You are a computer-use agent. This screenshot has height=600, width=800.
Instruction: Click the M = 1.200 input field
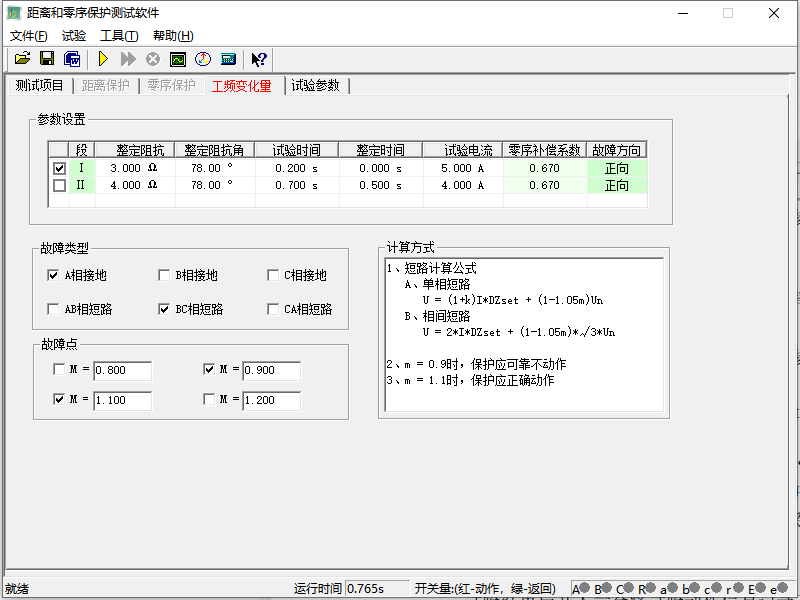[x=271, y=401]
